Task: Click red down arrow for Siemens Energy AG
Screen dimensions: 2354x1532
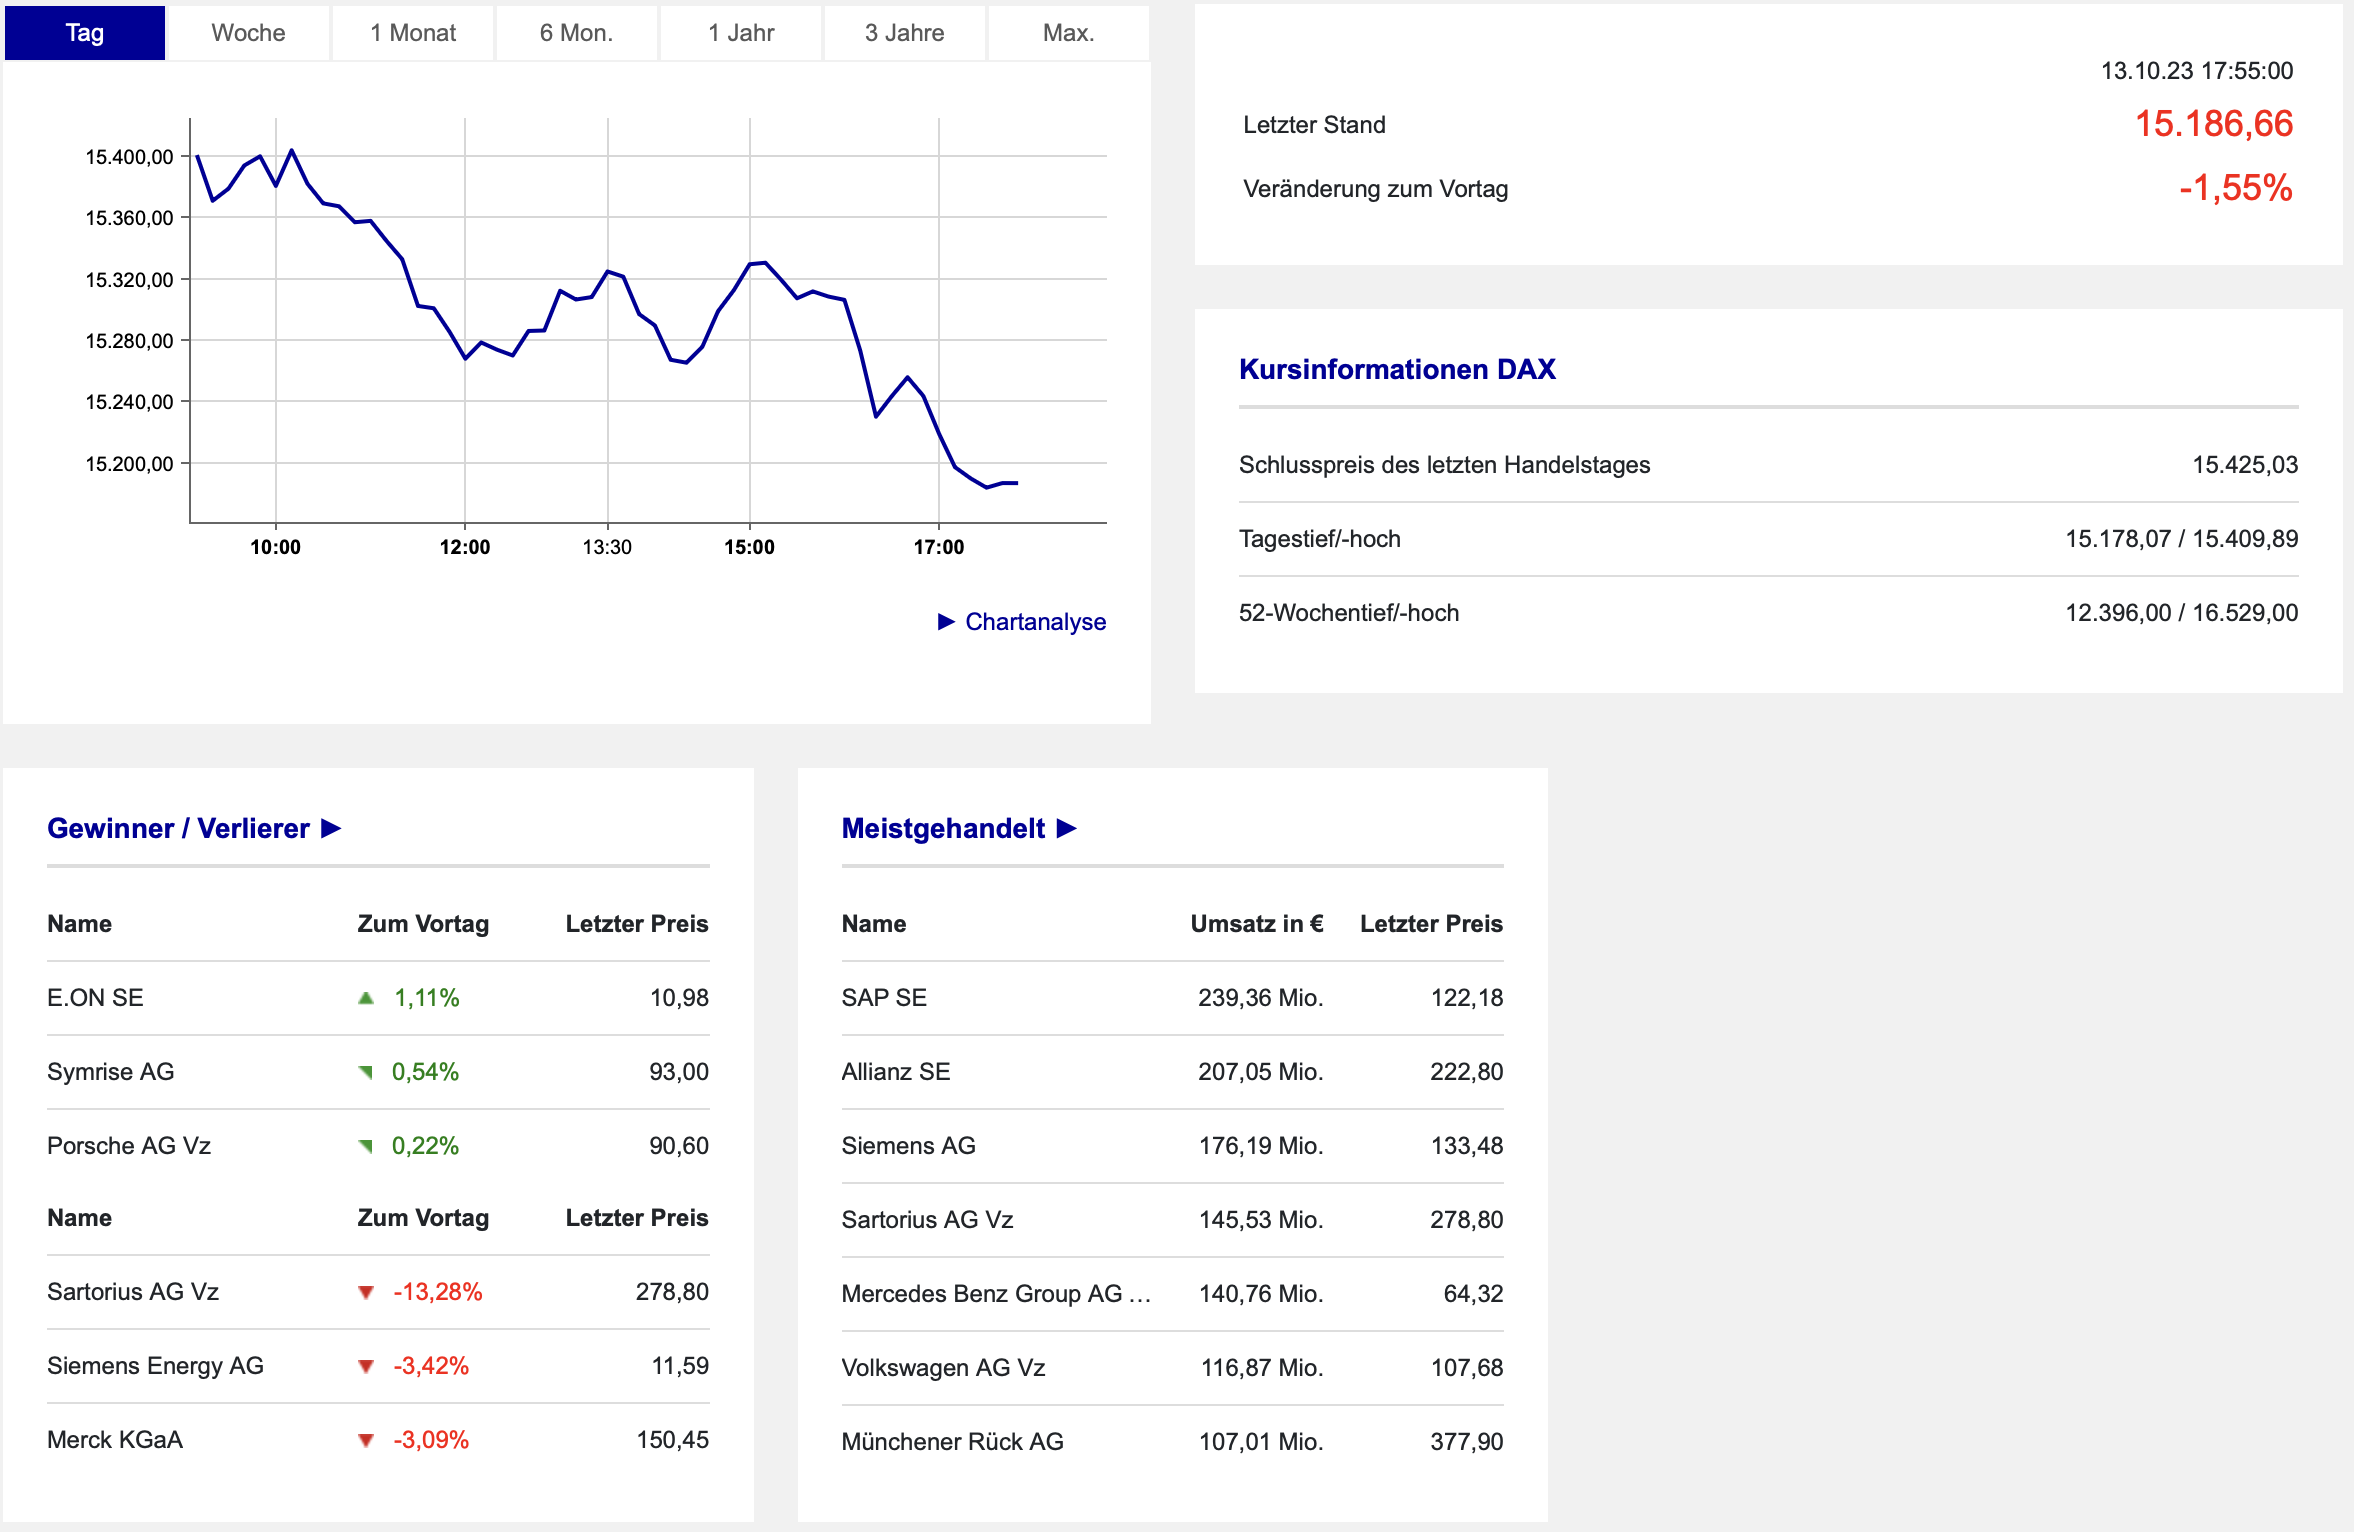Action: [366, 1366]
